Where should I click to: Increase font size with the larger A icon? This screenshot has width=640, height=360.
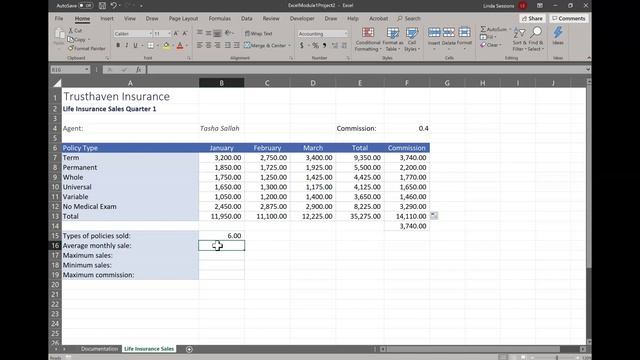pyautogui.click(x=176, y=33)
